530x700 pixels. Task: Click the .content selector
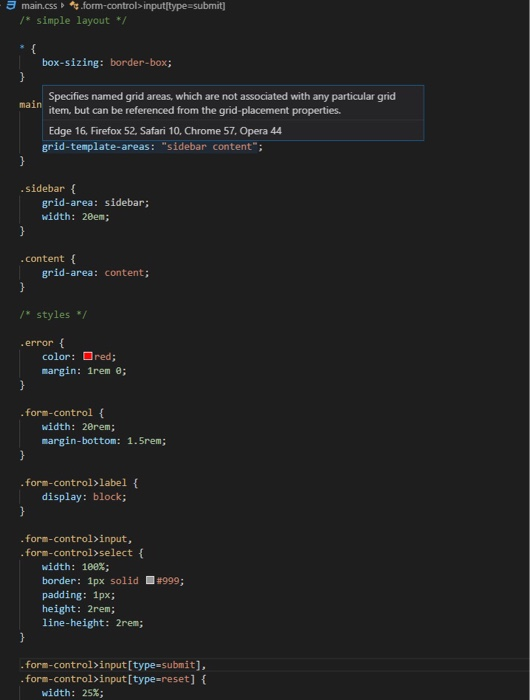coord(42,259)
